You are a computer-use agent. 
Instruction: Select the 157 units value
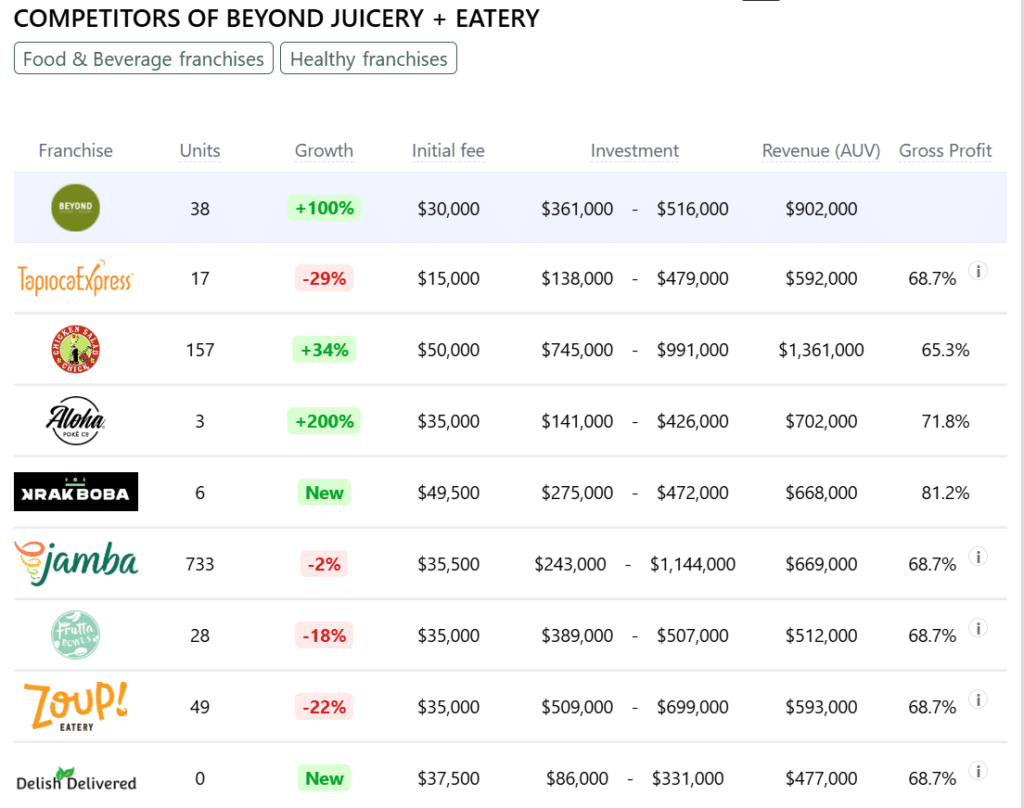tap(200, 350)
